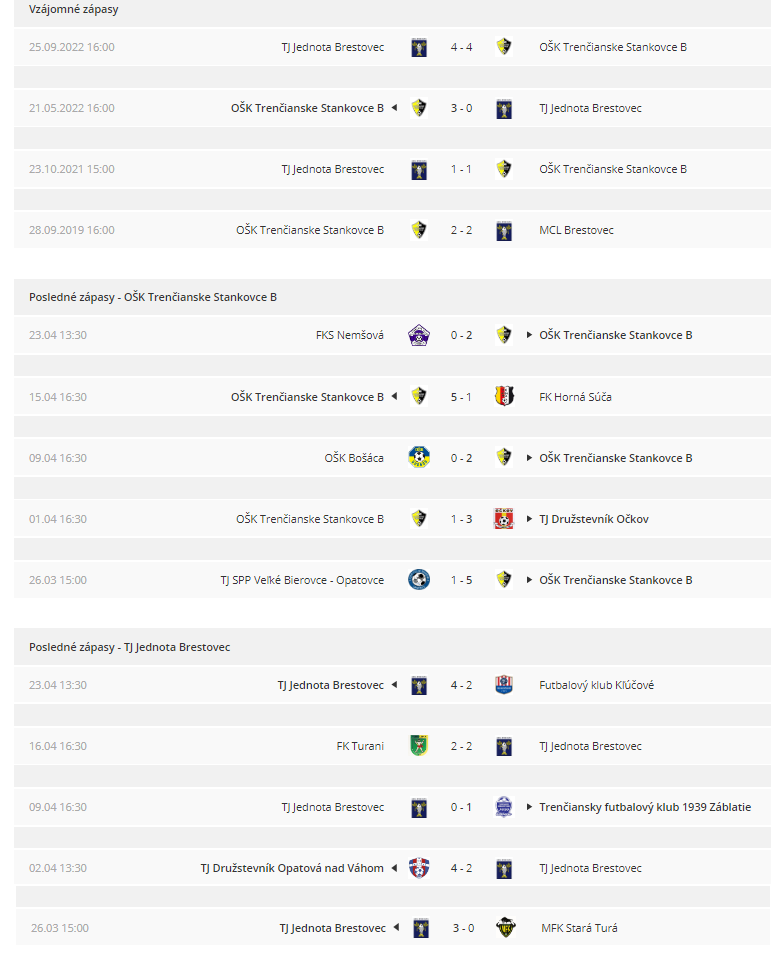Click the FKS Nemšová club crest
Screen dimensions: 782x975
419,335
